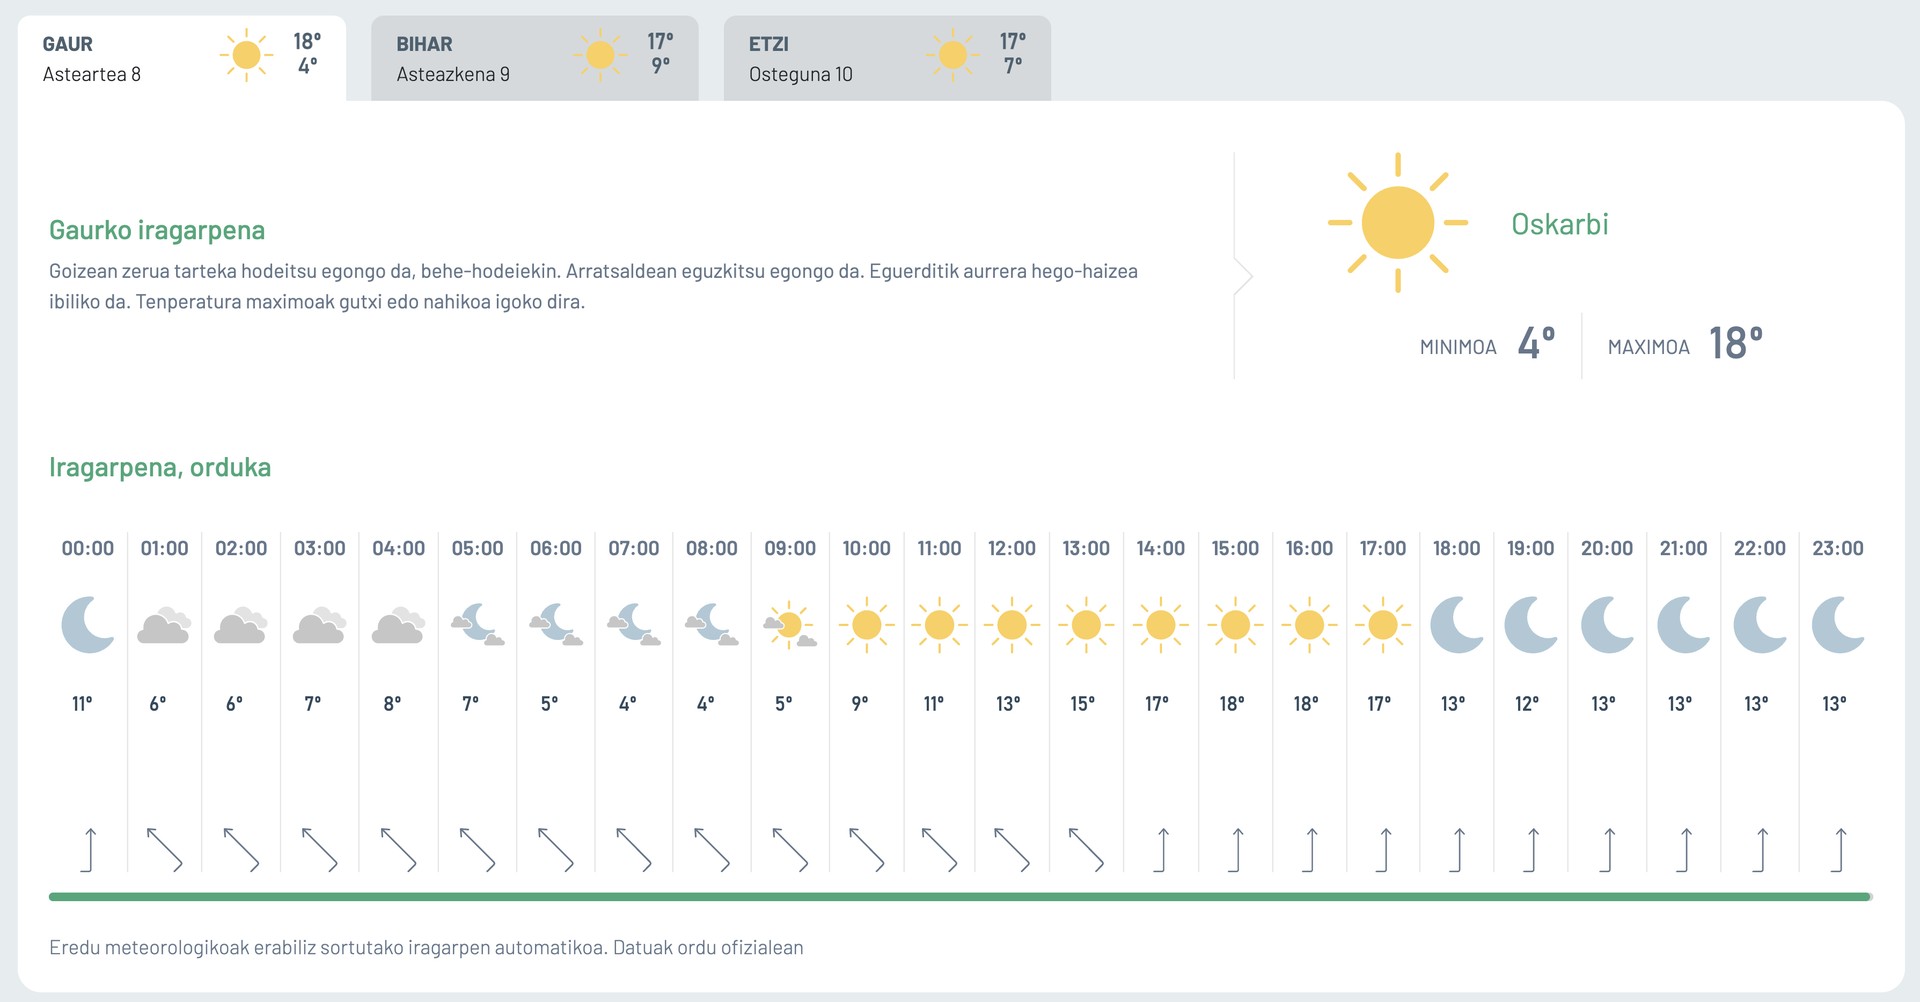The image size is (1920, 1002).
Task: Switch to the GAUR Asteartea 8 tab
Action: 182,58
